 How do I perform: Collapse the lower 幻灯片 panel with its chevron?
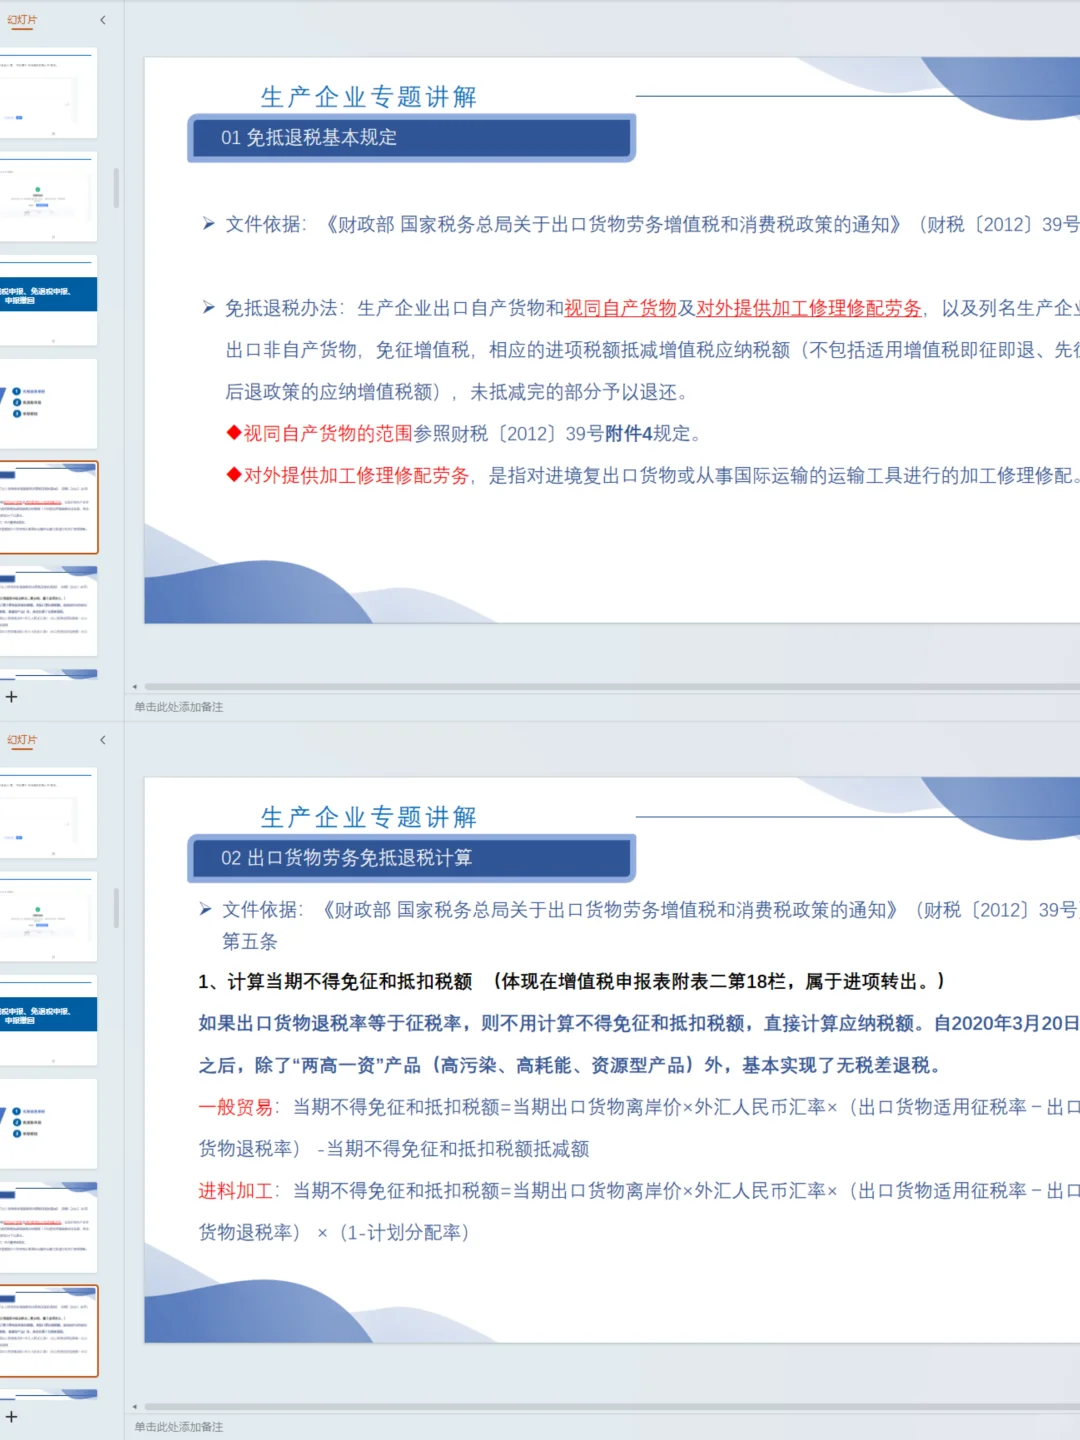tap(103, 740)
